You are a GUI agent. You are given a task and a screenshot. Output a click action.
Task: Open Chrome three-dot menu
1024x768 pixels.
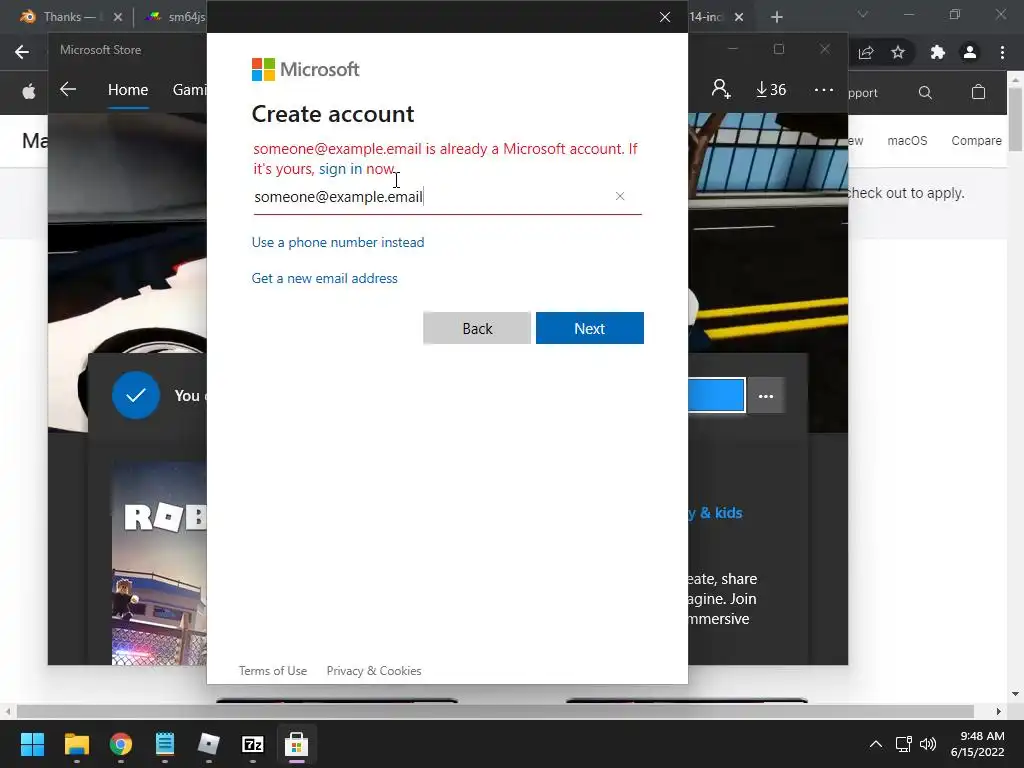coord(1002,52)
